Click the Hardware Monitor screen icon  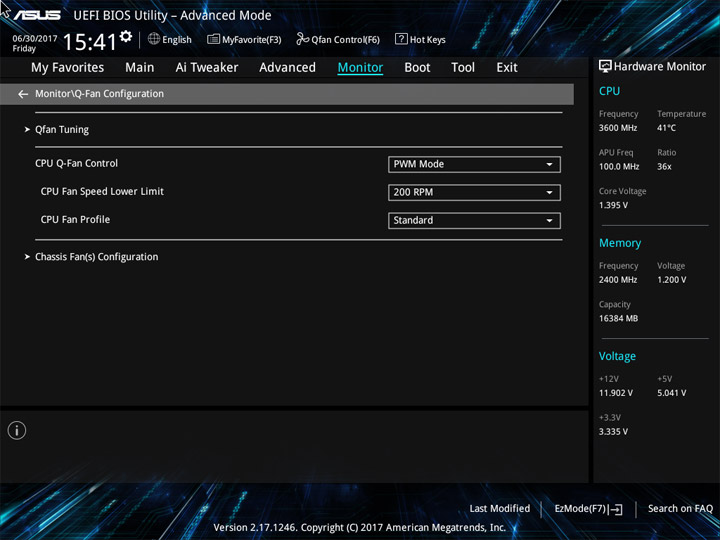[605, 67]
